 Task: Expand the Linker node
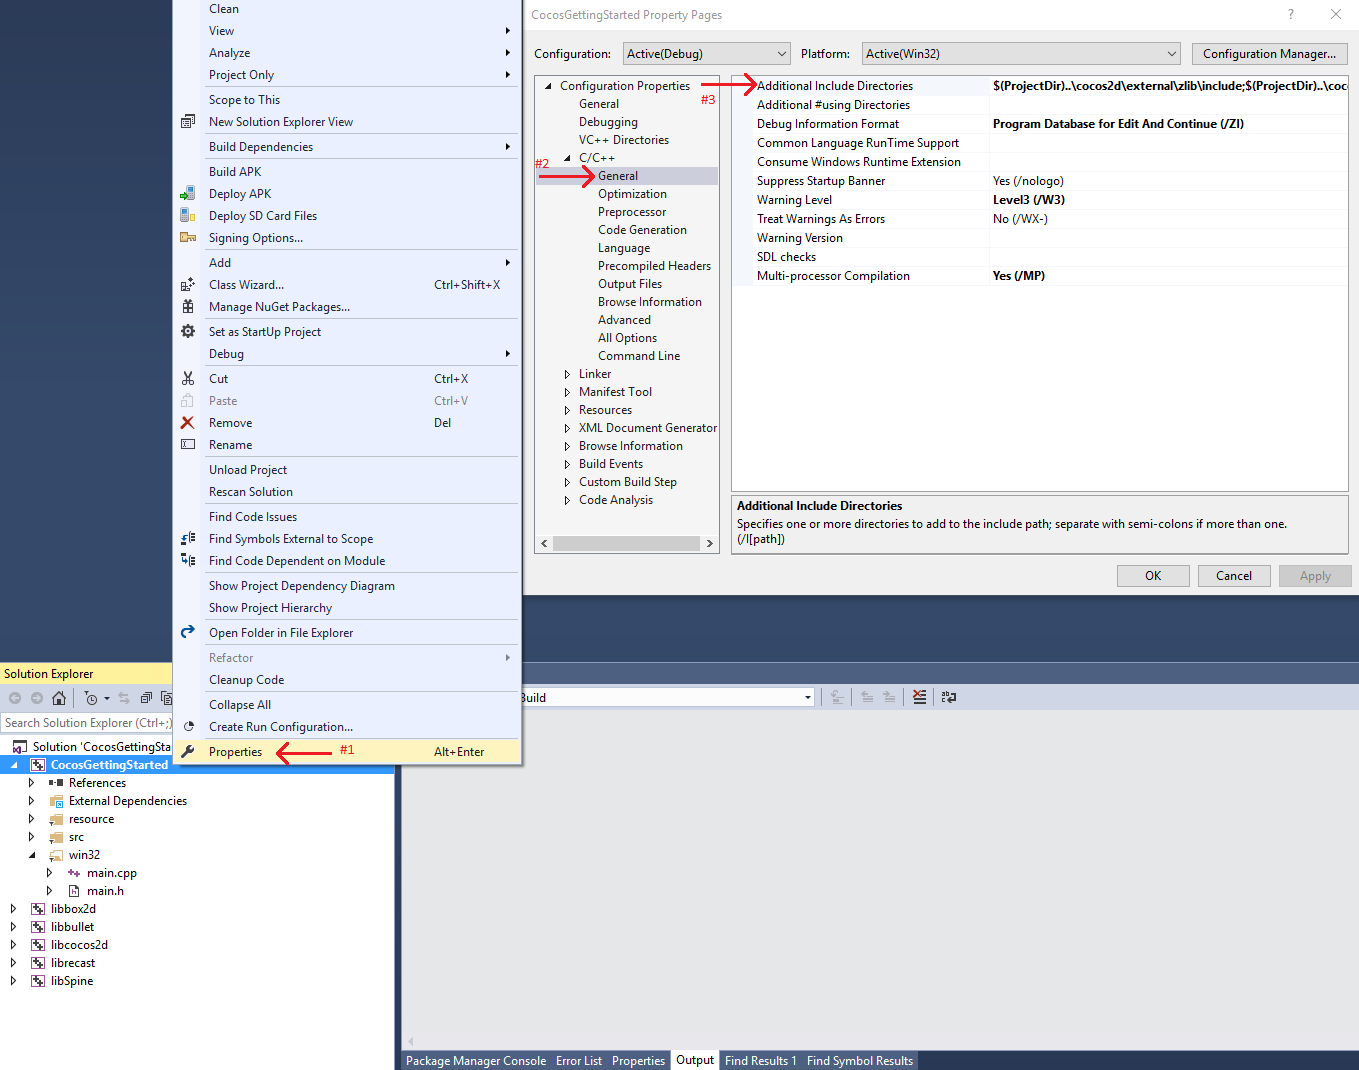pos(567,374)
